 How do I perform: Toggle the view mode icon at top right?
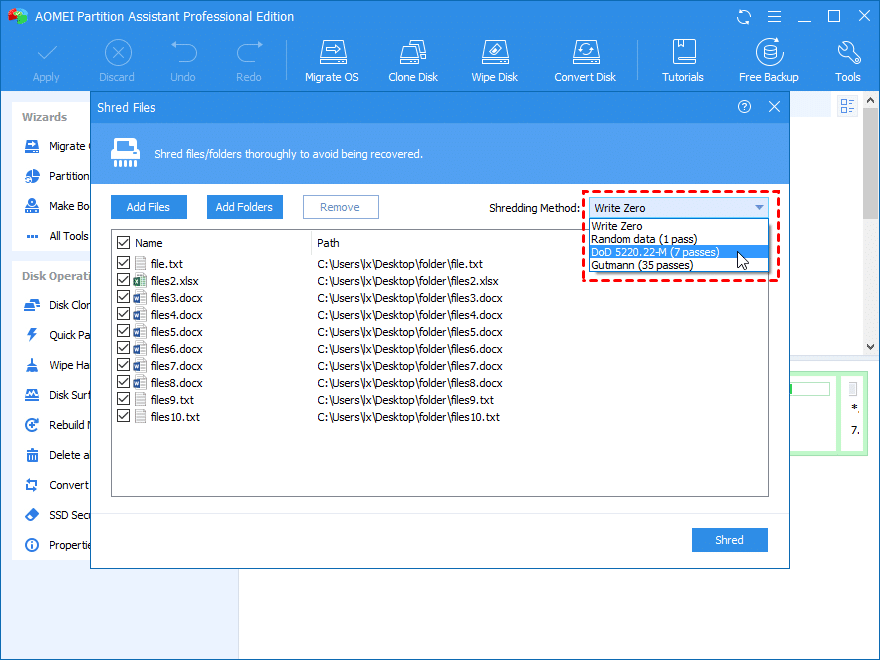847,106
